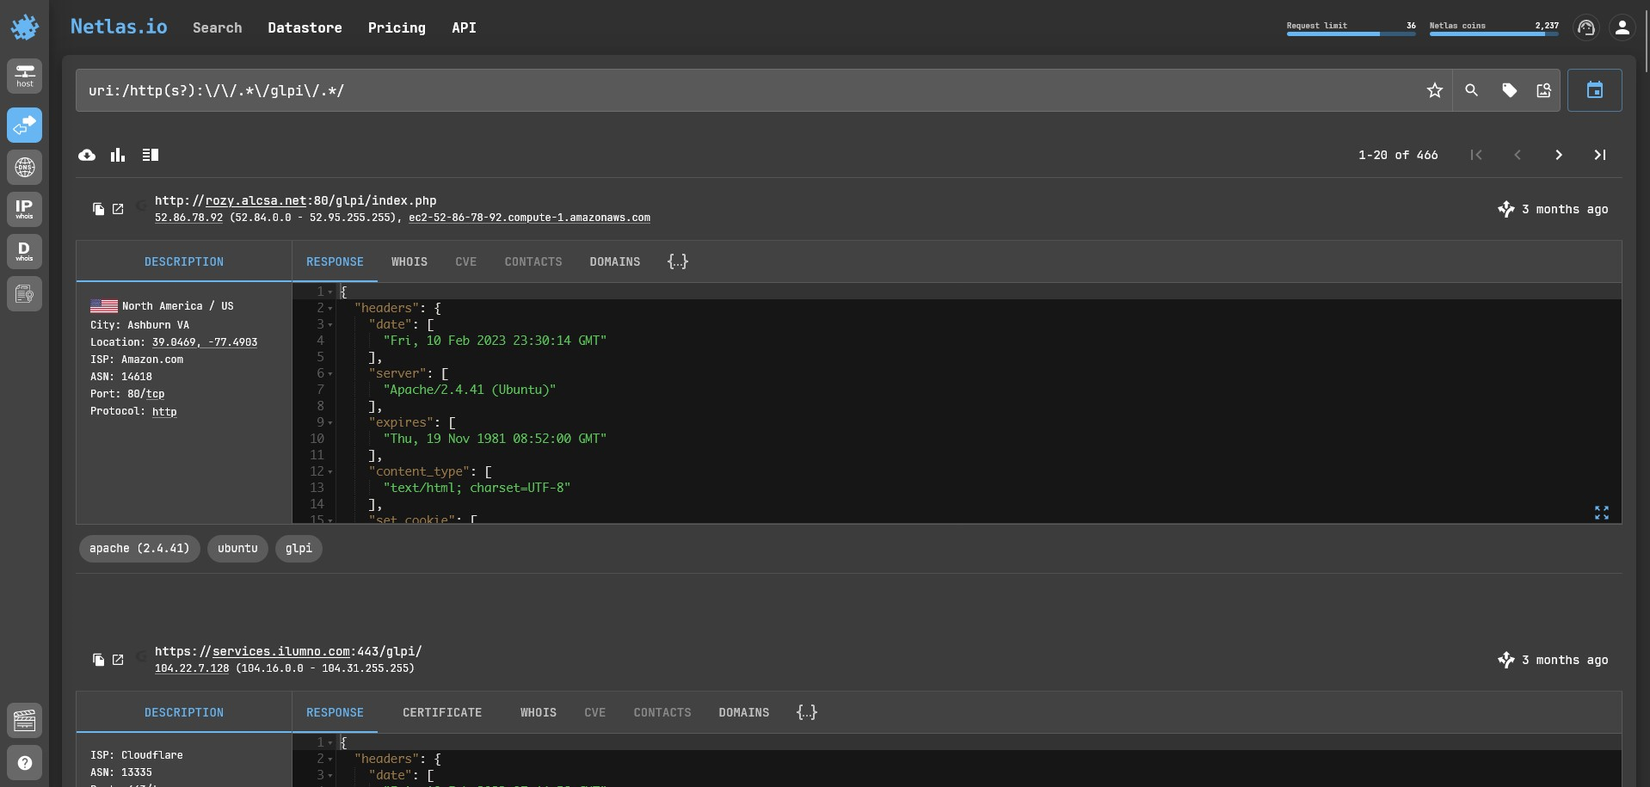Open the ec2-52-86-78-92.compute-1.amazonaws.com link
The height and width of the screenshot is (787, 1650).
(529, 218)
